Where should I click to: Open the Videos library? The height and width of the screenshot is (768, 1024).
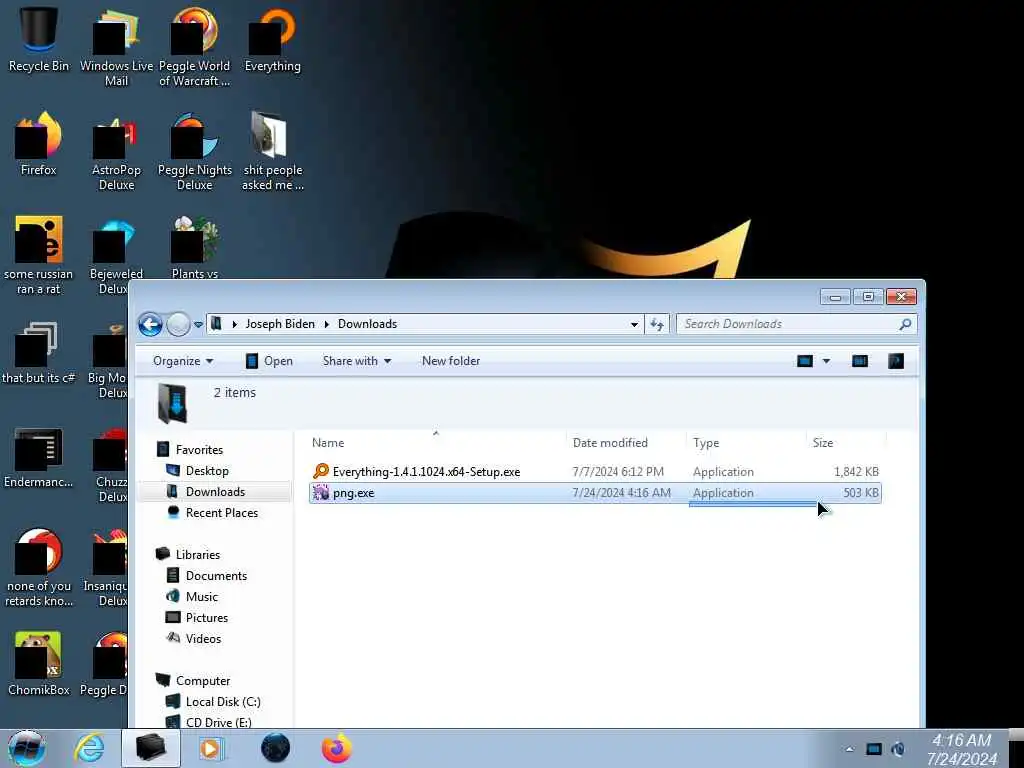[202, 638]
